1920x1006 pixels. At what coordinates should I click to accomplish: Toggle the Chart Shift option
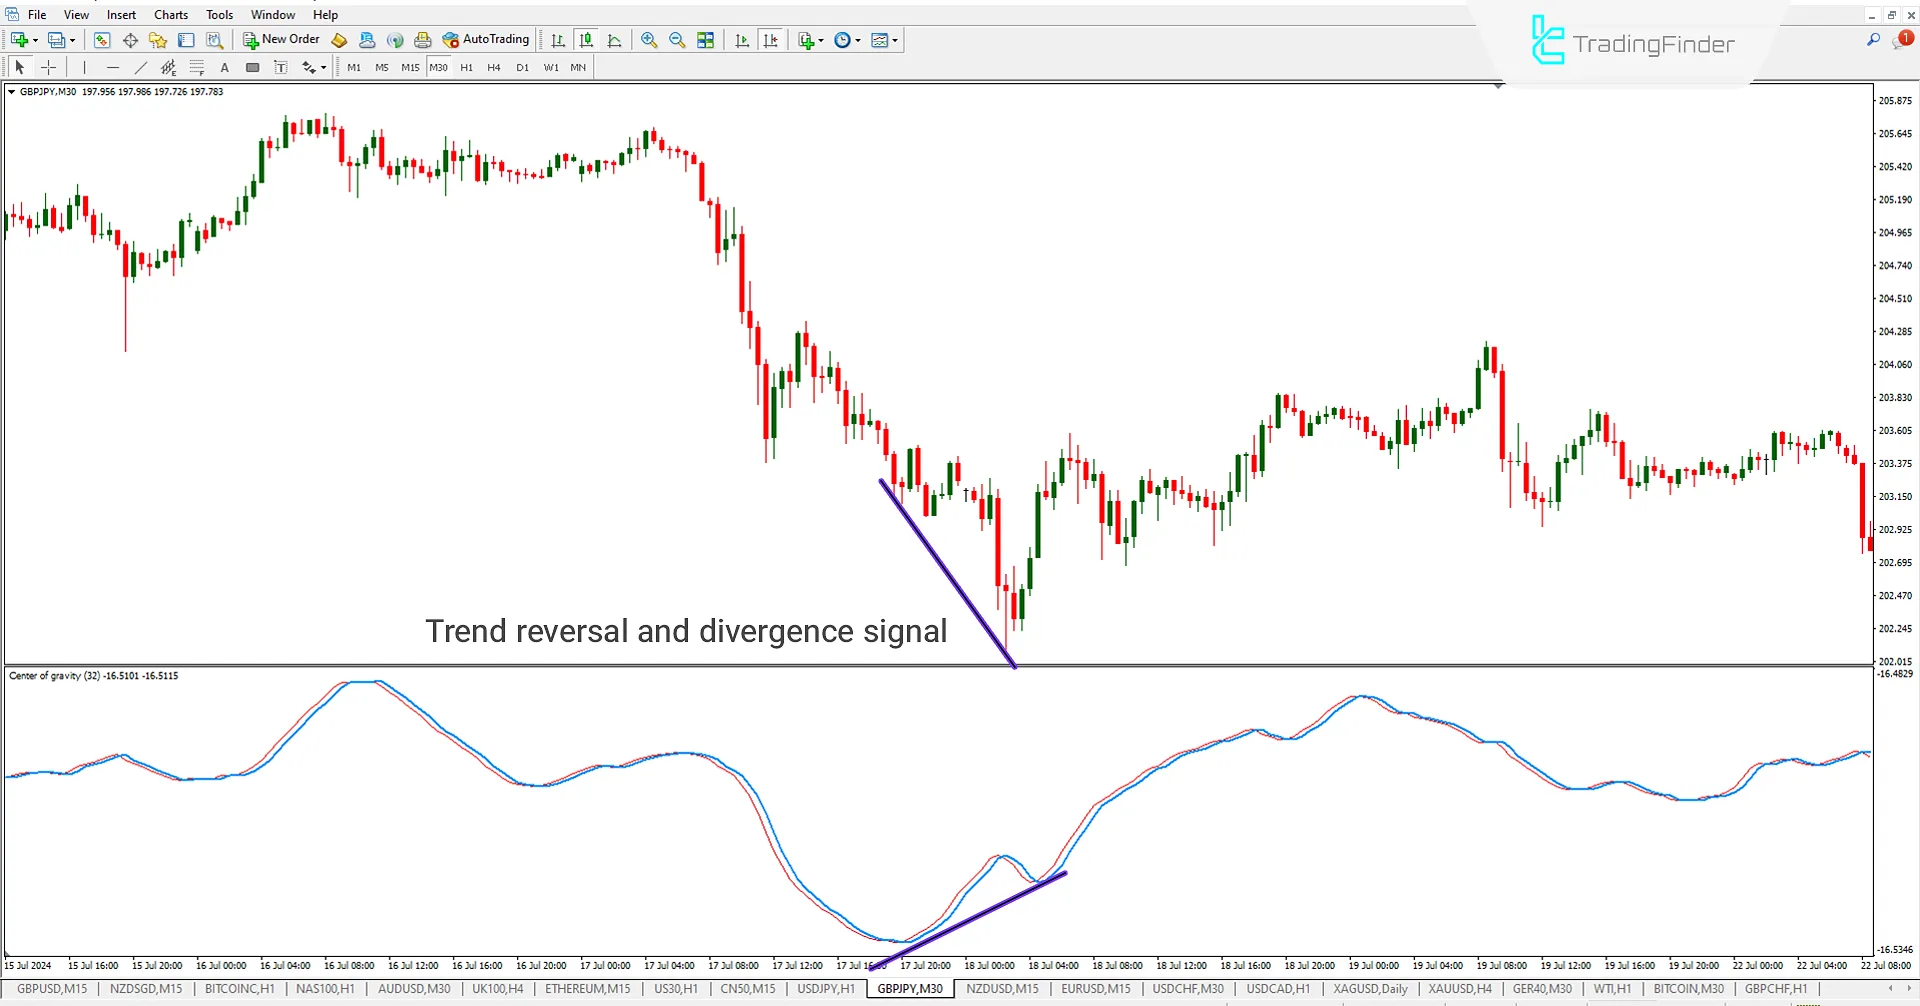[x=771, y=40]
